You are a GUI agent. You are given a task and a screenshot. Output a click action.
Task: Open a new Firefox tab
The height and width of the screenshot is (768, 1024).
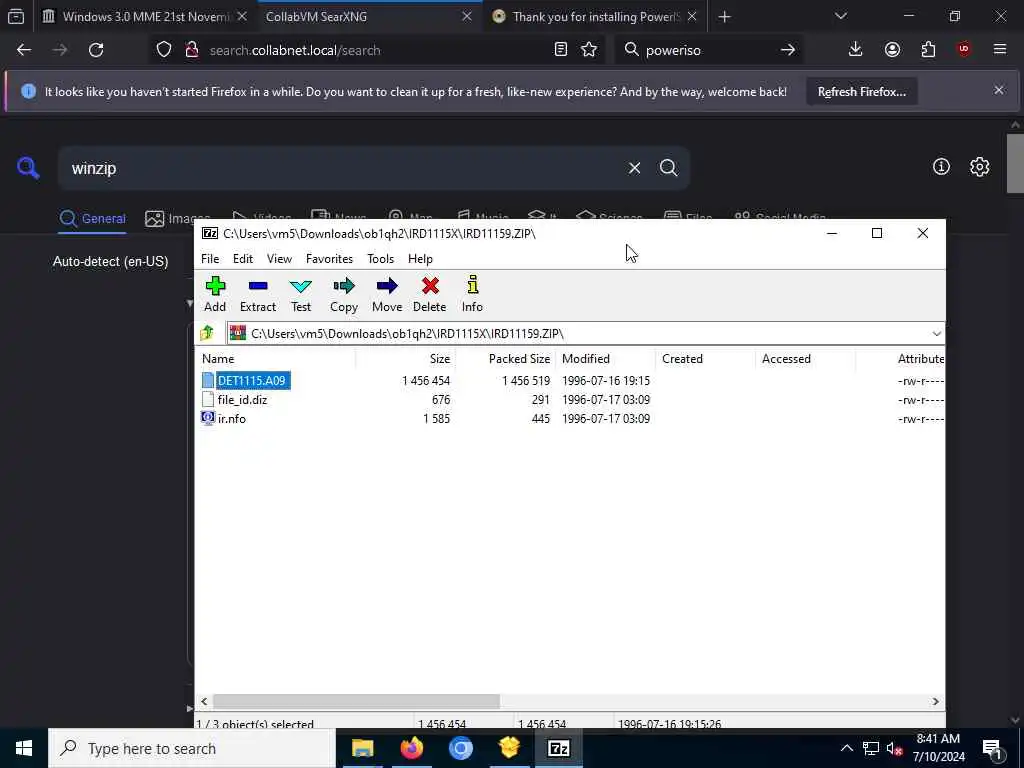[x=724, y=16]
